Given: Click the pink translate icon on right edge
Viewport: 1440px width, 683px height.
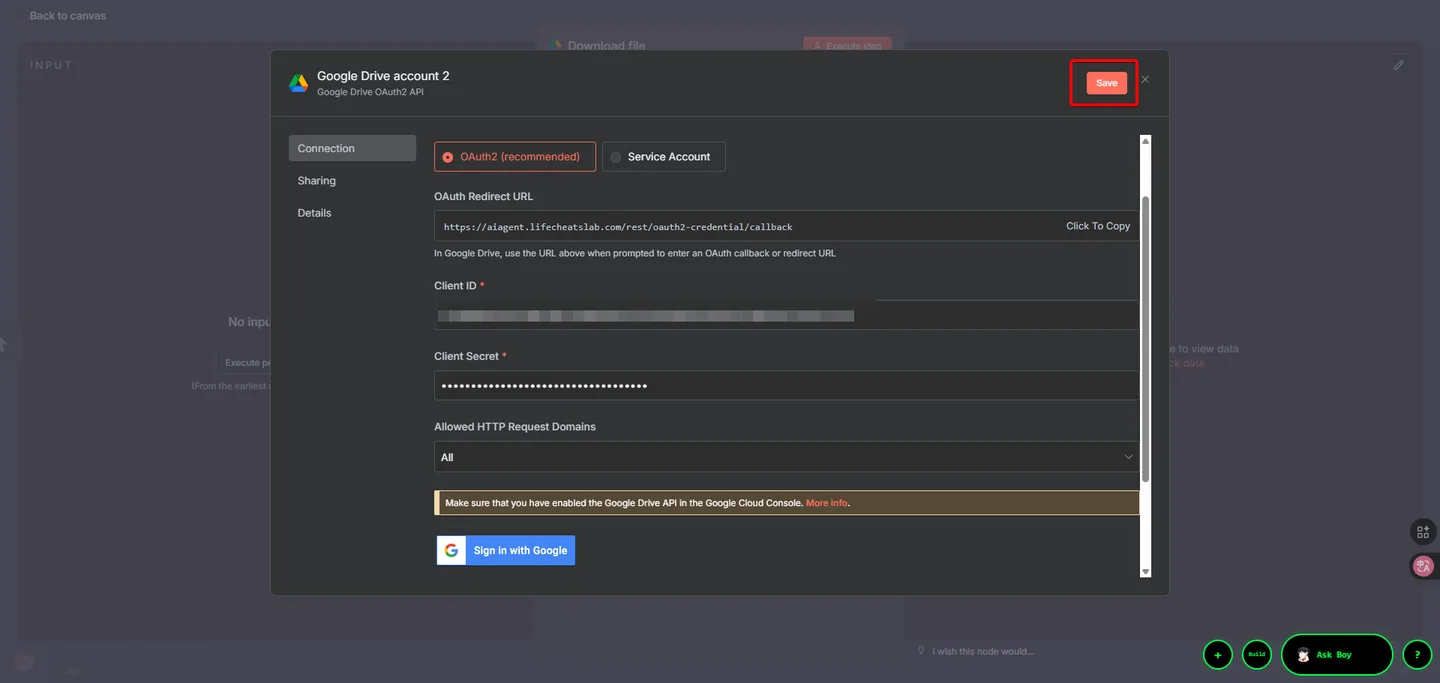Looking at the screenshot, I should coord(1423,566).
